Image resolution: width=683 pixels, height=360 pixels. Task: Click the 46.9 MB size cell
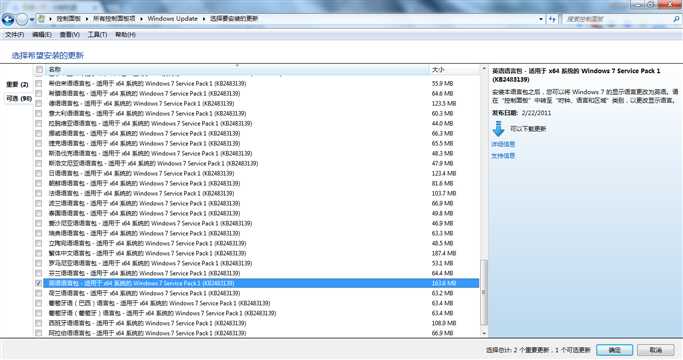coord(443,223)
